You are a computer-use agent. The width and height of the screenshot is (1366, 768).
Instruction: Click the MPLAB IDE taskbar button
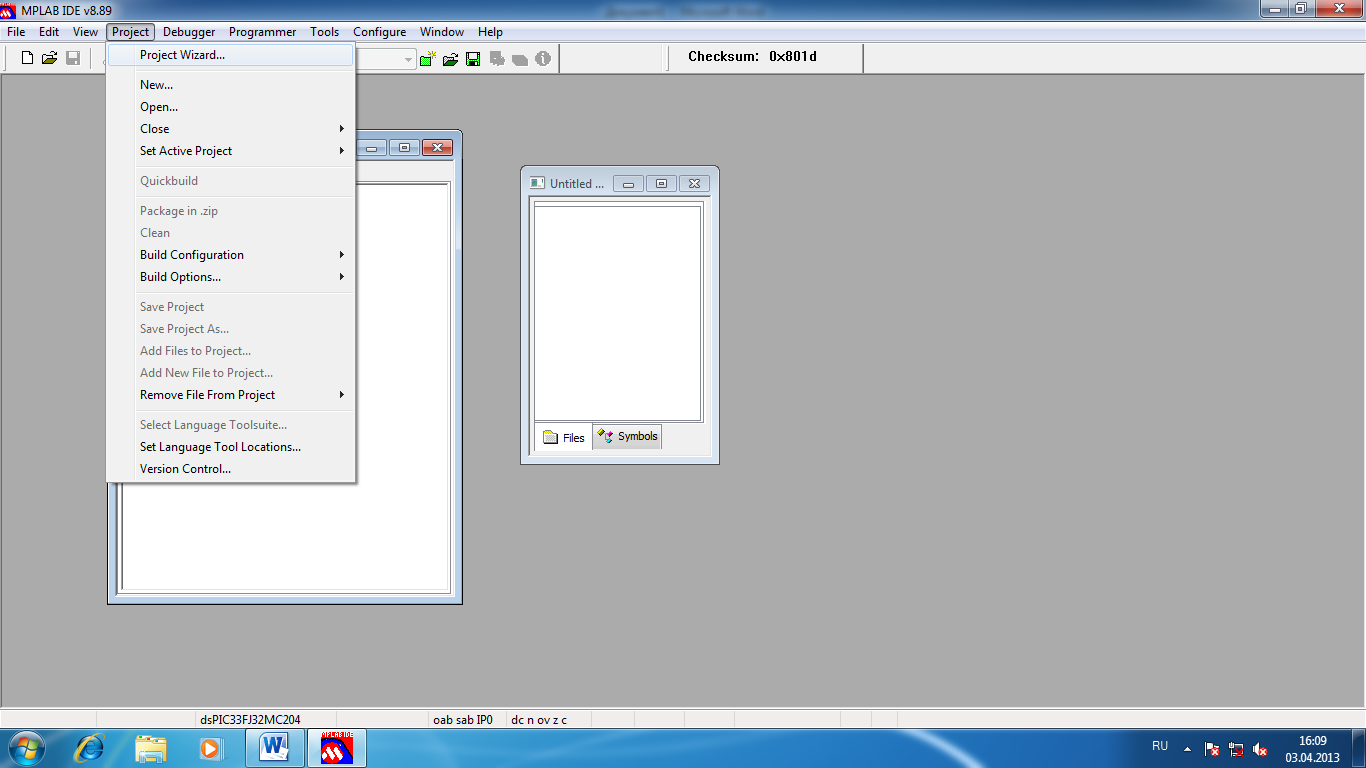tap(337, 748)
